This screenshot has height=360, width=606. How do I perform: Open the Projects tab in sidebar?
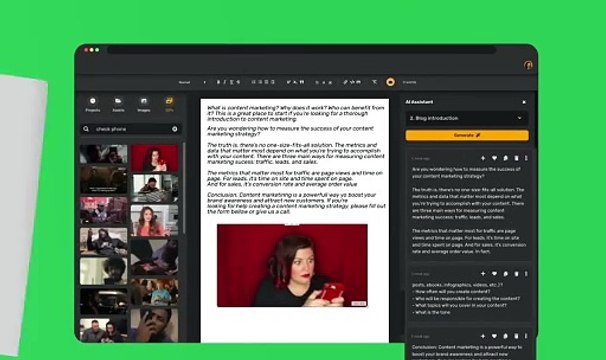[x=93, y=104]
